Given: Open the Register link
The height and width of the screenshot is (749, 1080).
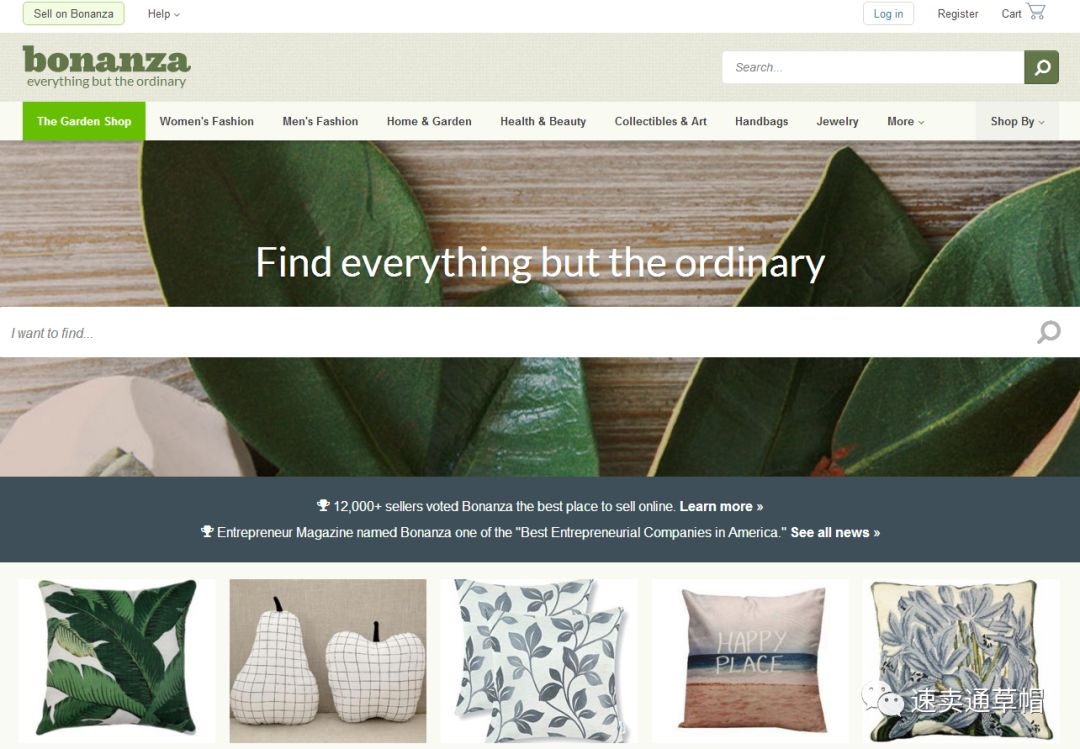Looking at the screenshot, I should 957,14.
